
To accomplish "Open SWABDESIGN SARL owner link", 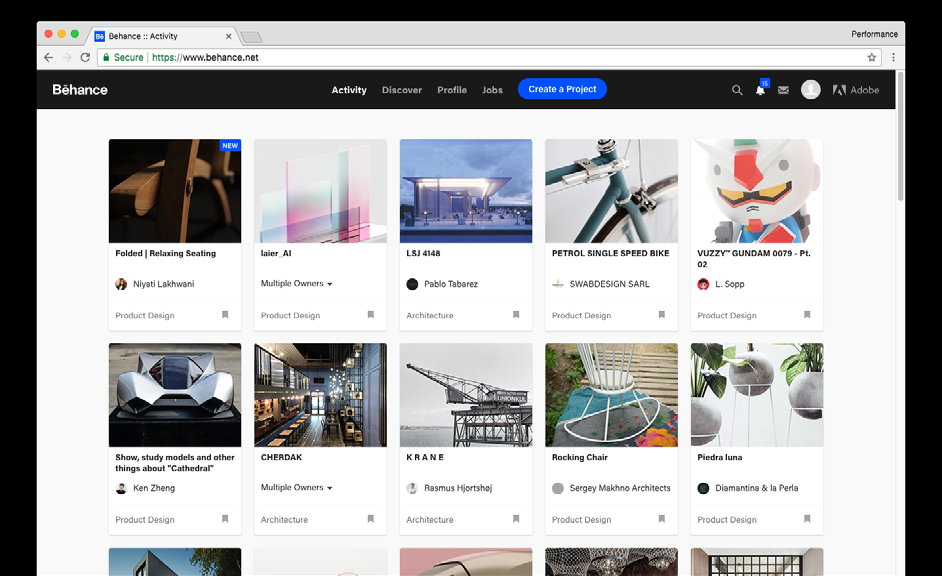I will (609, 284).
